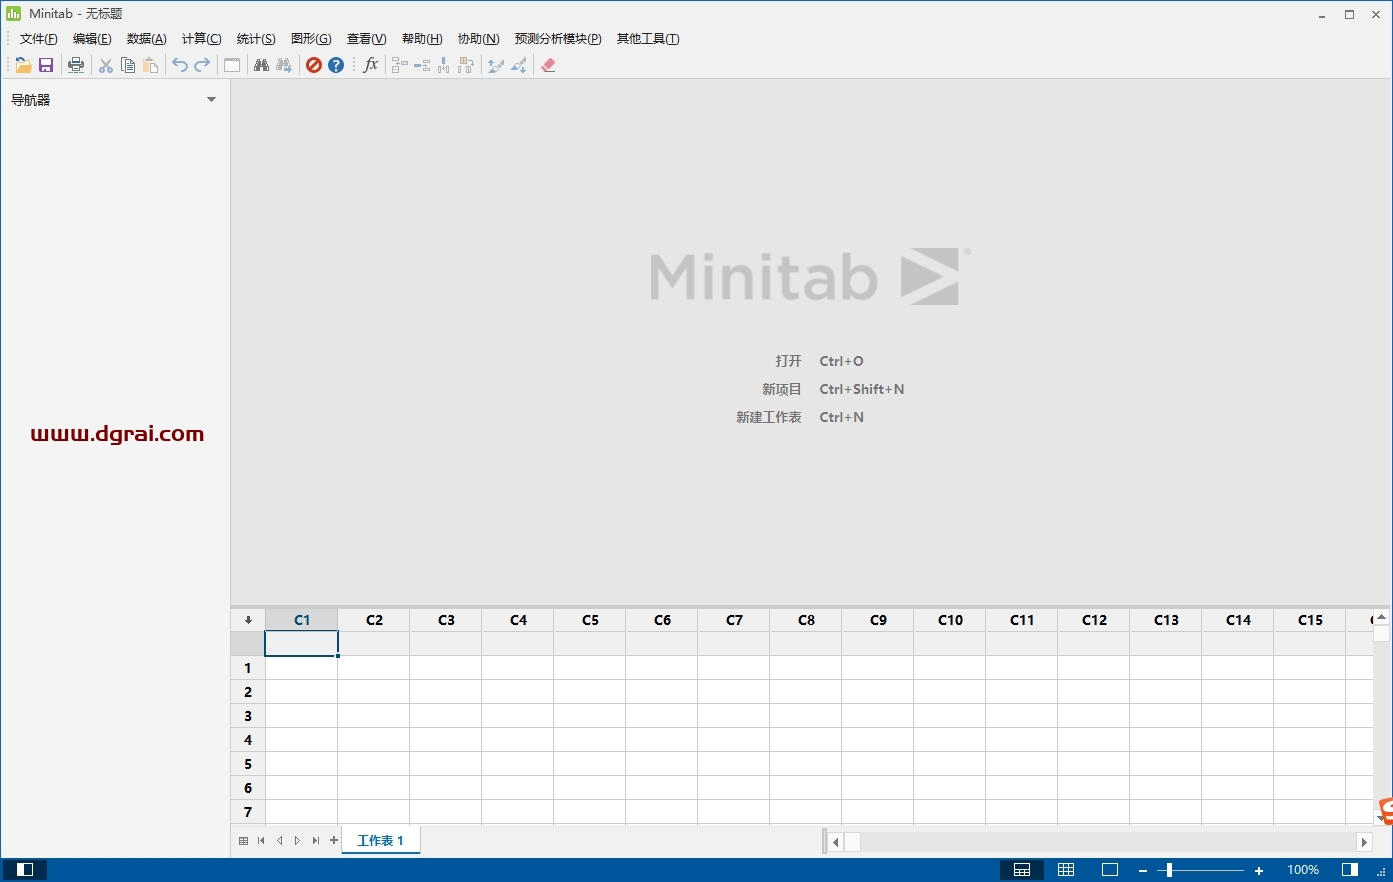Screen dimensions: 1393x882
Task: Open the 预测分析模块(P) menu
Action: (558, 39)
